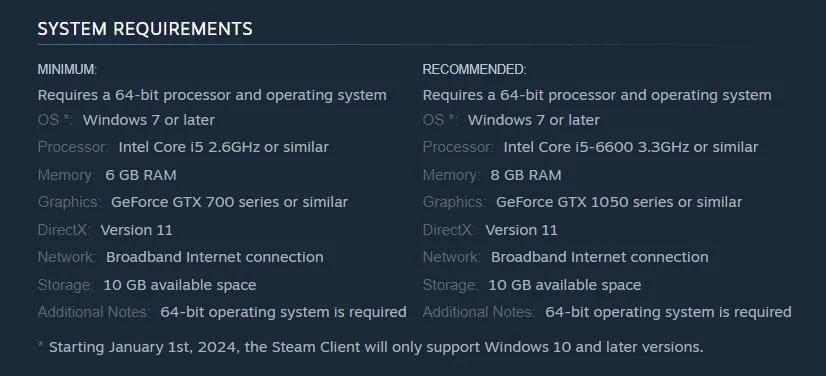
Task: Click recommended DirectX 'Version 11' value
Action: (522, 230)
